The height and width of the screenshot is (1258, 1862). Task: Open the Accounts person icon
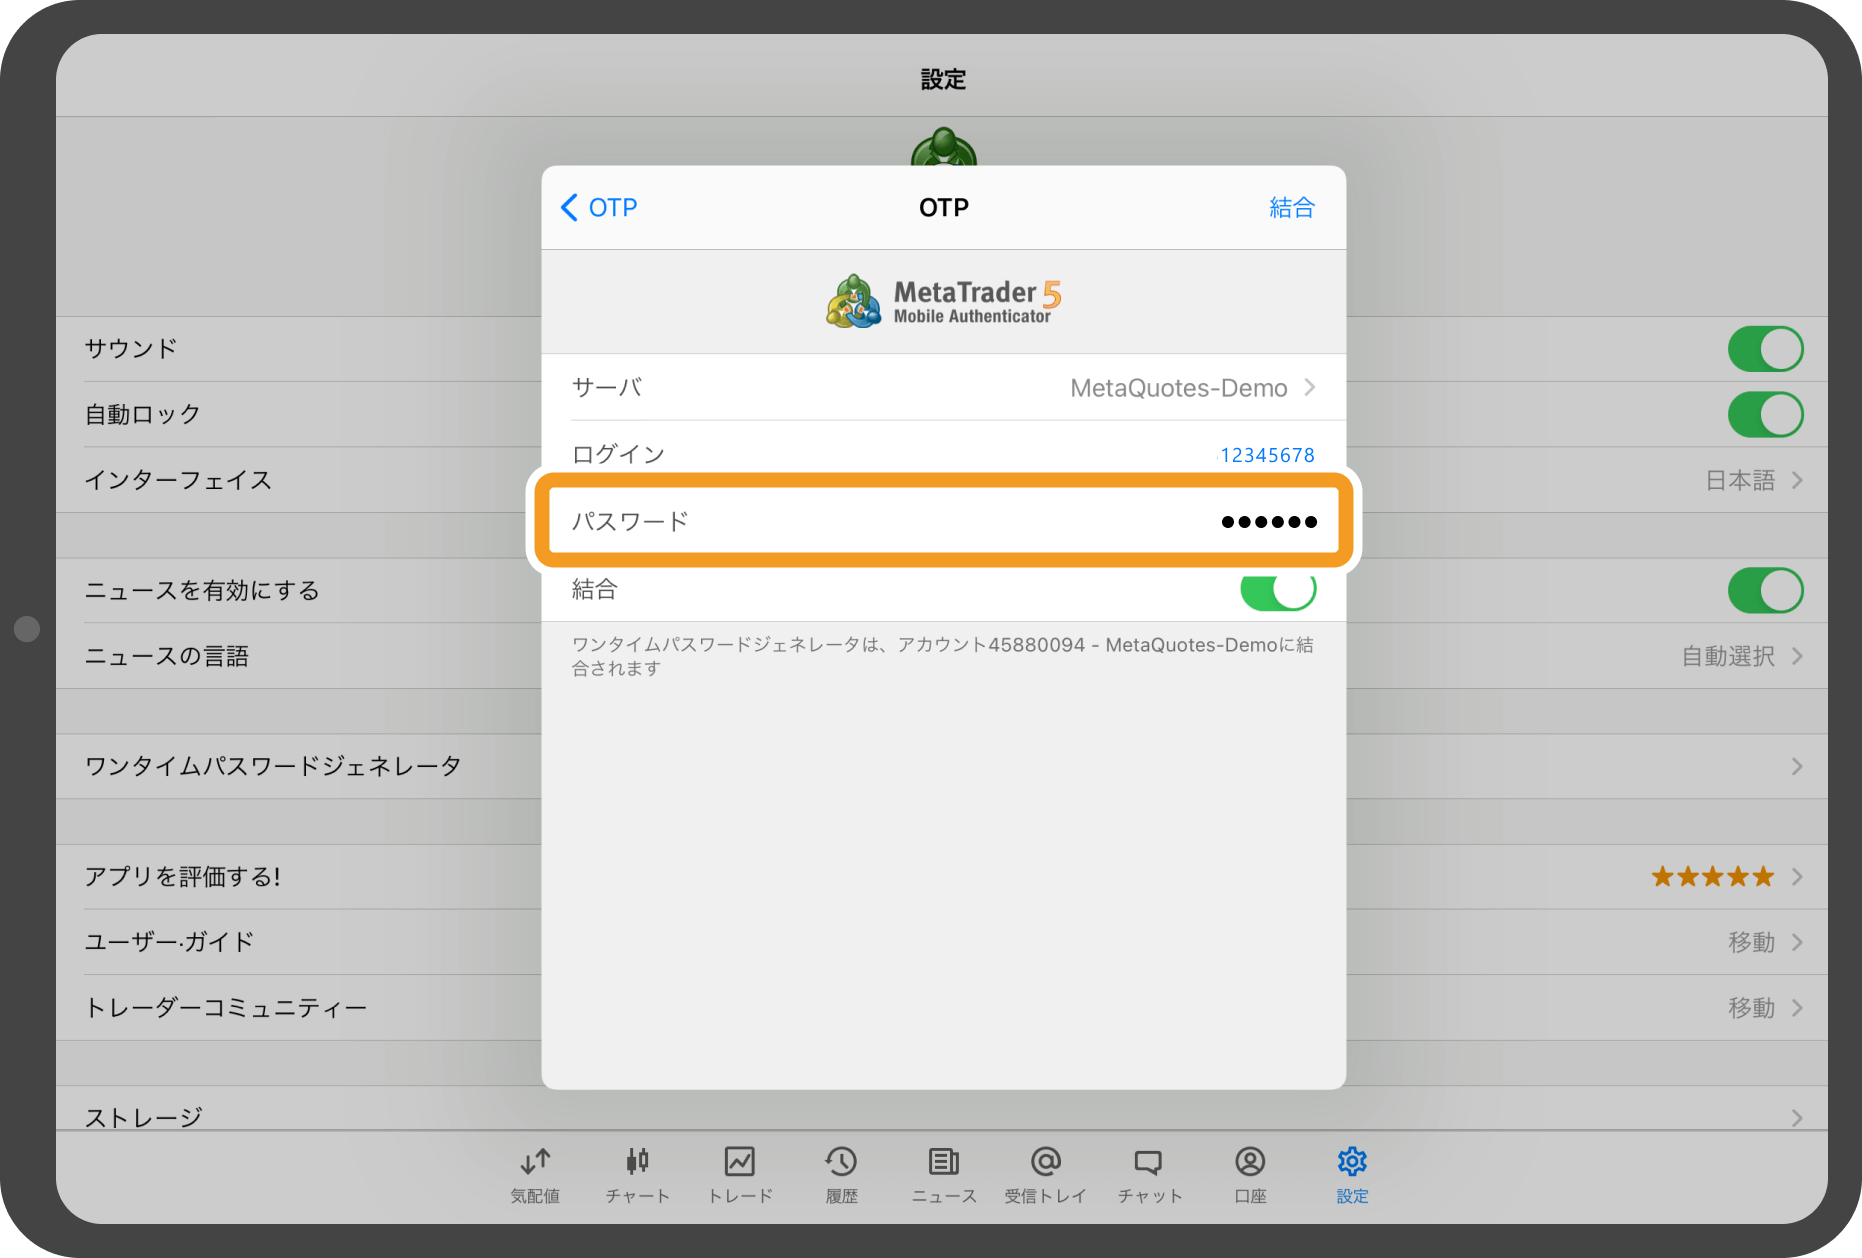click(1250, 1161)
